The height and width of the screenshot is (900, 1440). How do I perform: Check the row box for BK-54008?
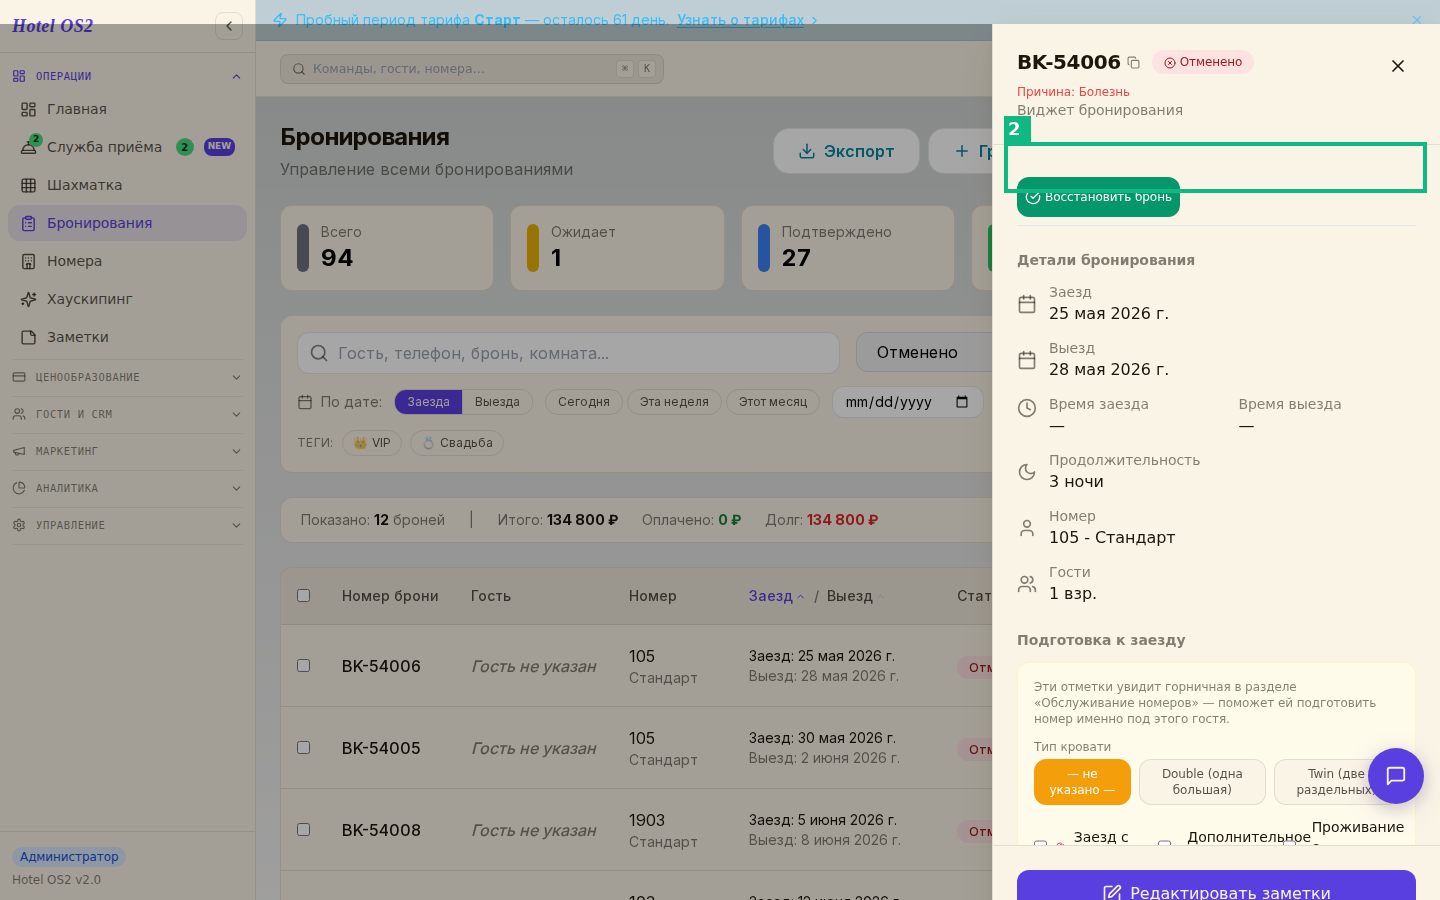point(304,830)
